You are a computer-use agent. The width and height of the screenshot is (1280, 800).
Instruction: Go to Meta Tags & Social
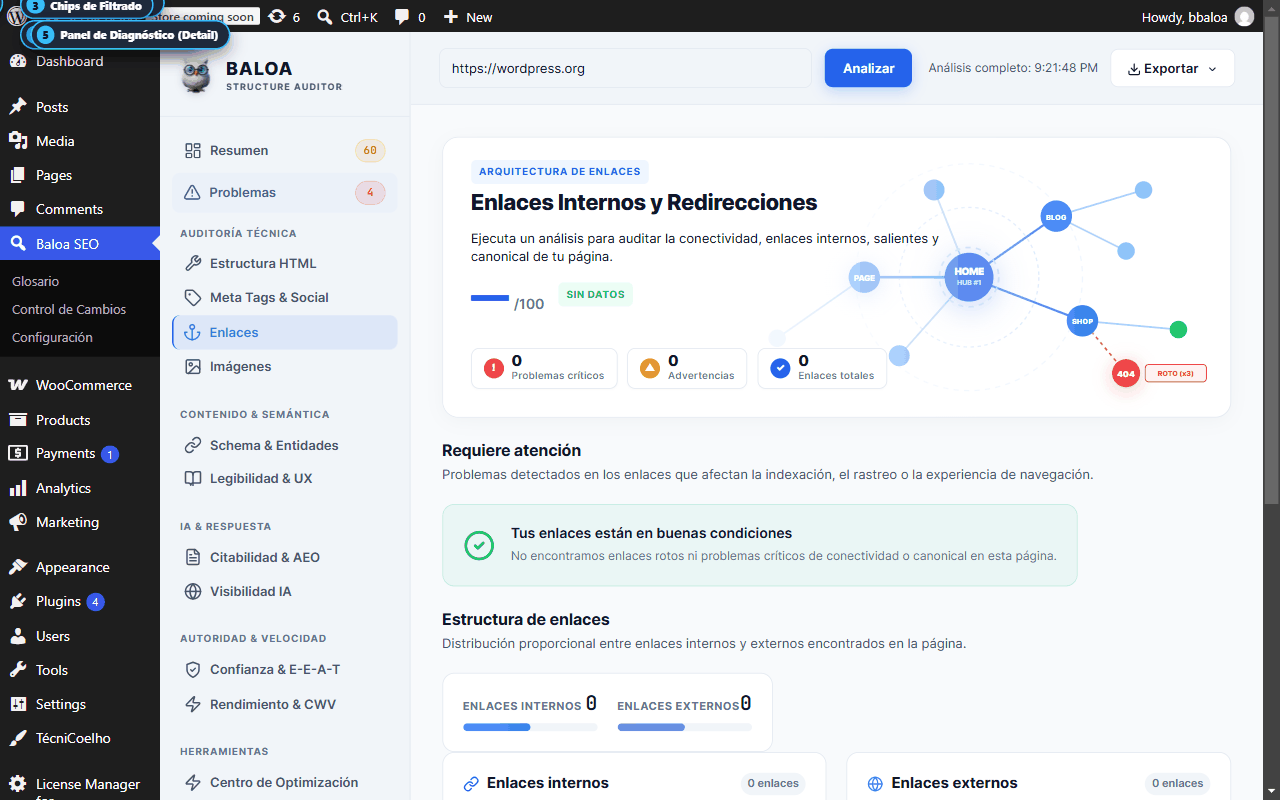pos(284,297)
